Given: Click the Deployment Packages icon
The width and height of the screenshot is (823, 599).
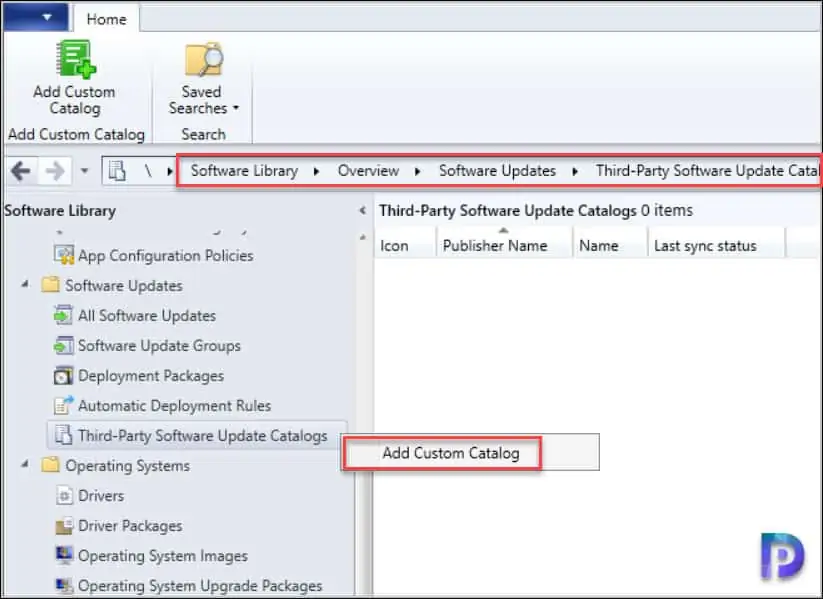Looking at the screenshot, I should coord(63,375).
